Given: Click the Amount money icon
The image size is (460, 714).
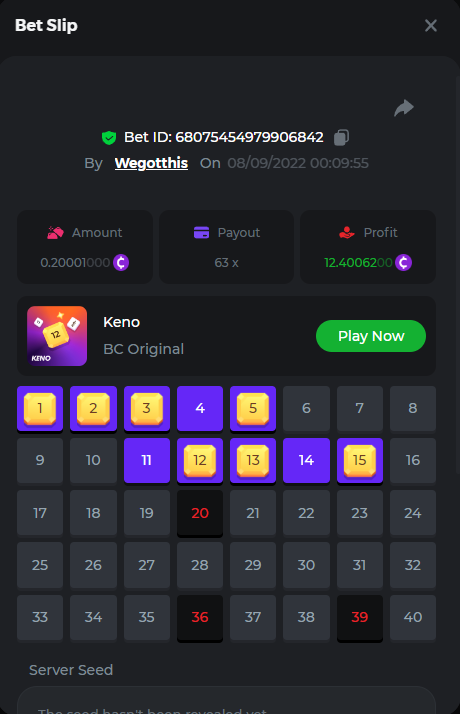Looking at the screenshot, I should 56,232.
